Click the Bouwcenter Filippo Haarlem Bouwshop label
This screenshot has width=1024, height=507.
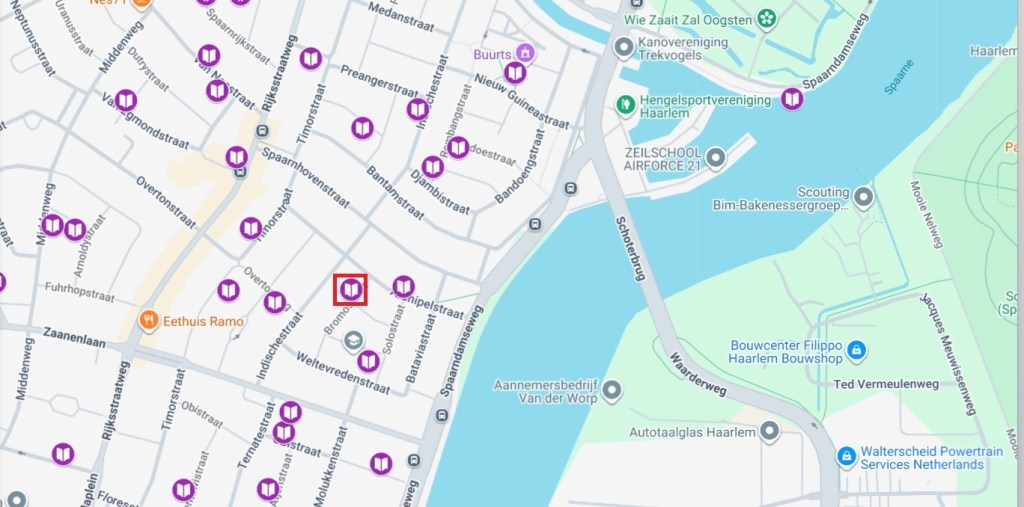click(786, 352)
